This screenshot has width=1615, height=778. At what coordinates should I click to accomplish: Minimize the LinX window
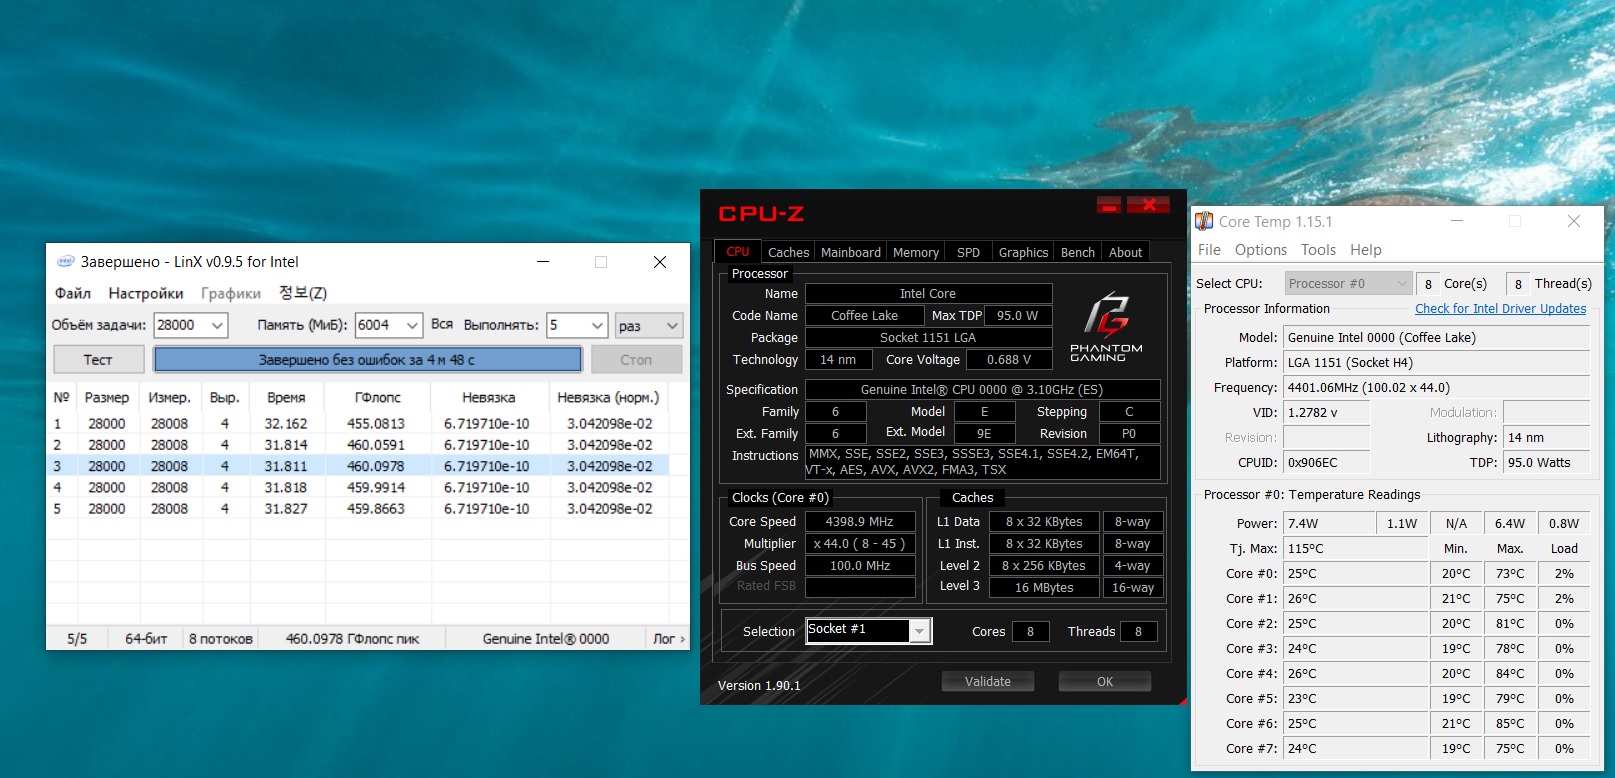click(x=543, y=262)
